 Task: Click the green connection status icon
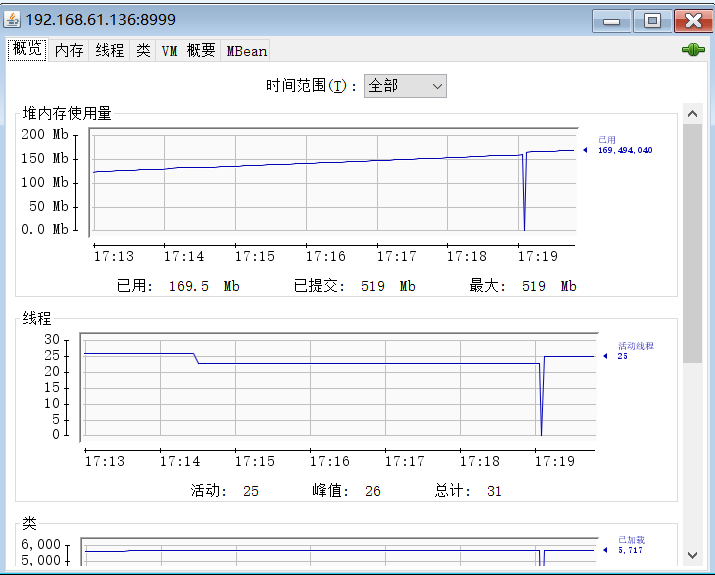(693, 50)
